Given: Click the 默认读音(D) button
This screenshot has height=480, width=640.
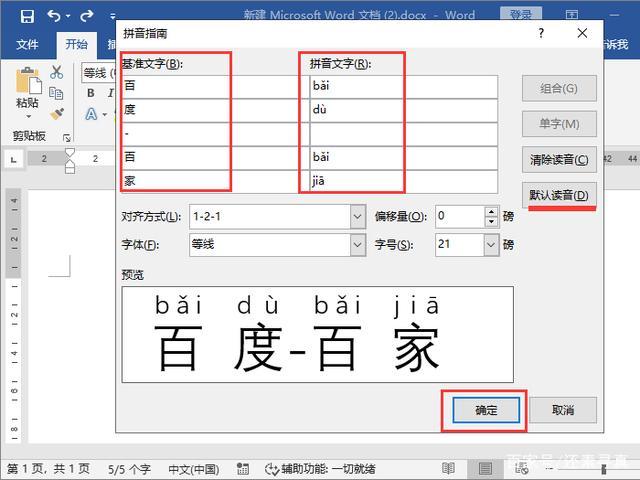Looking at the screenshot, I should click(559, 195).
